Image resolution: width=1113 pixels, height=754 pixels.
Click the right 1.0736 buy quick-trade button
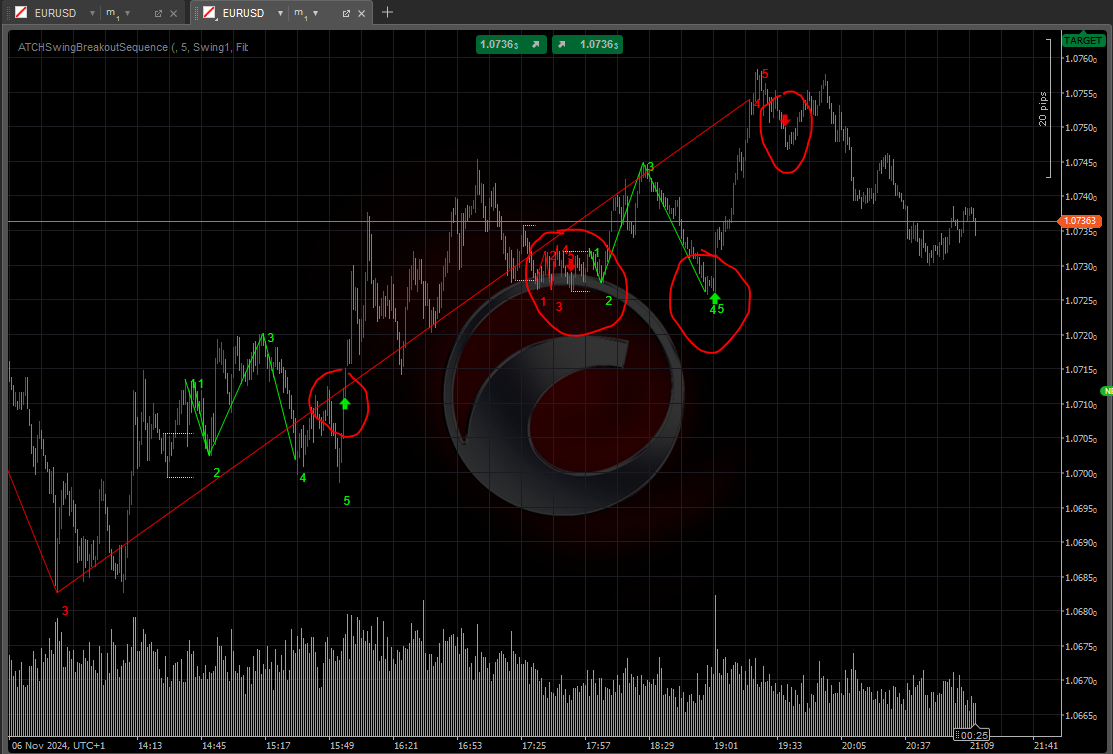[587, 44]
